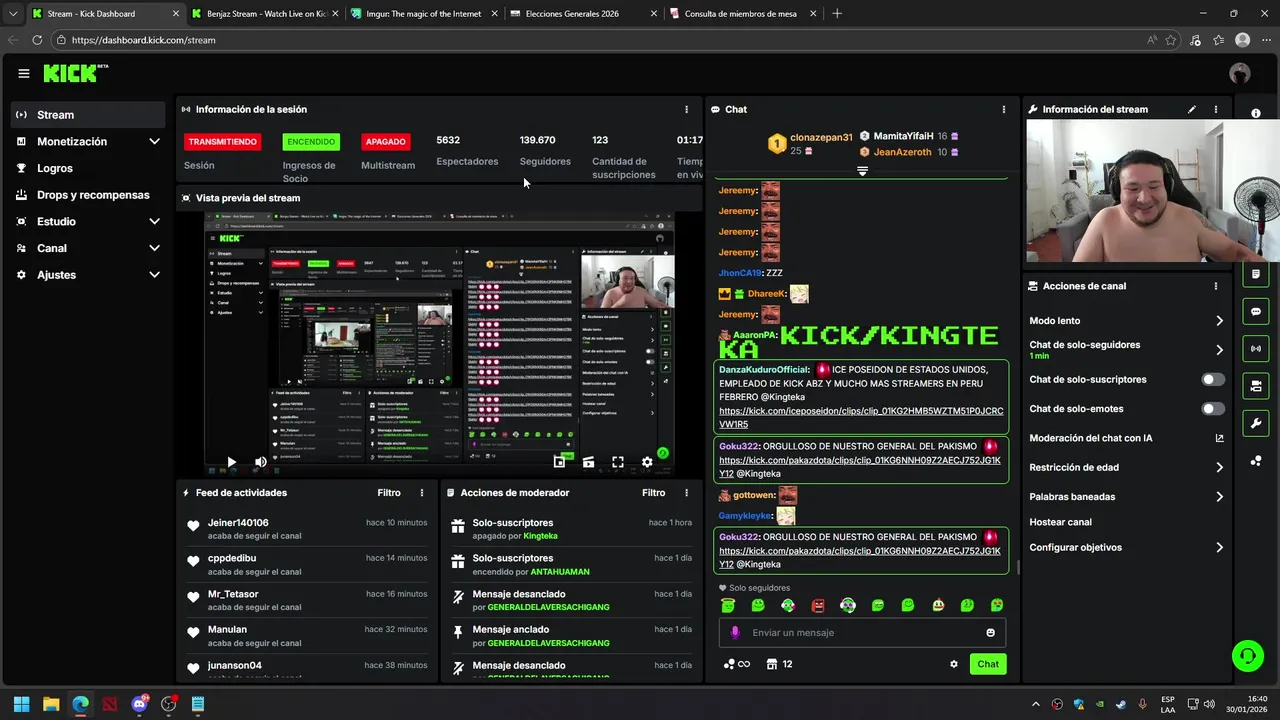Open Moderación del chat con IA external link
The height and width of the screenshot is (720, 1280).
tap(1219, 438)
